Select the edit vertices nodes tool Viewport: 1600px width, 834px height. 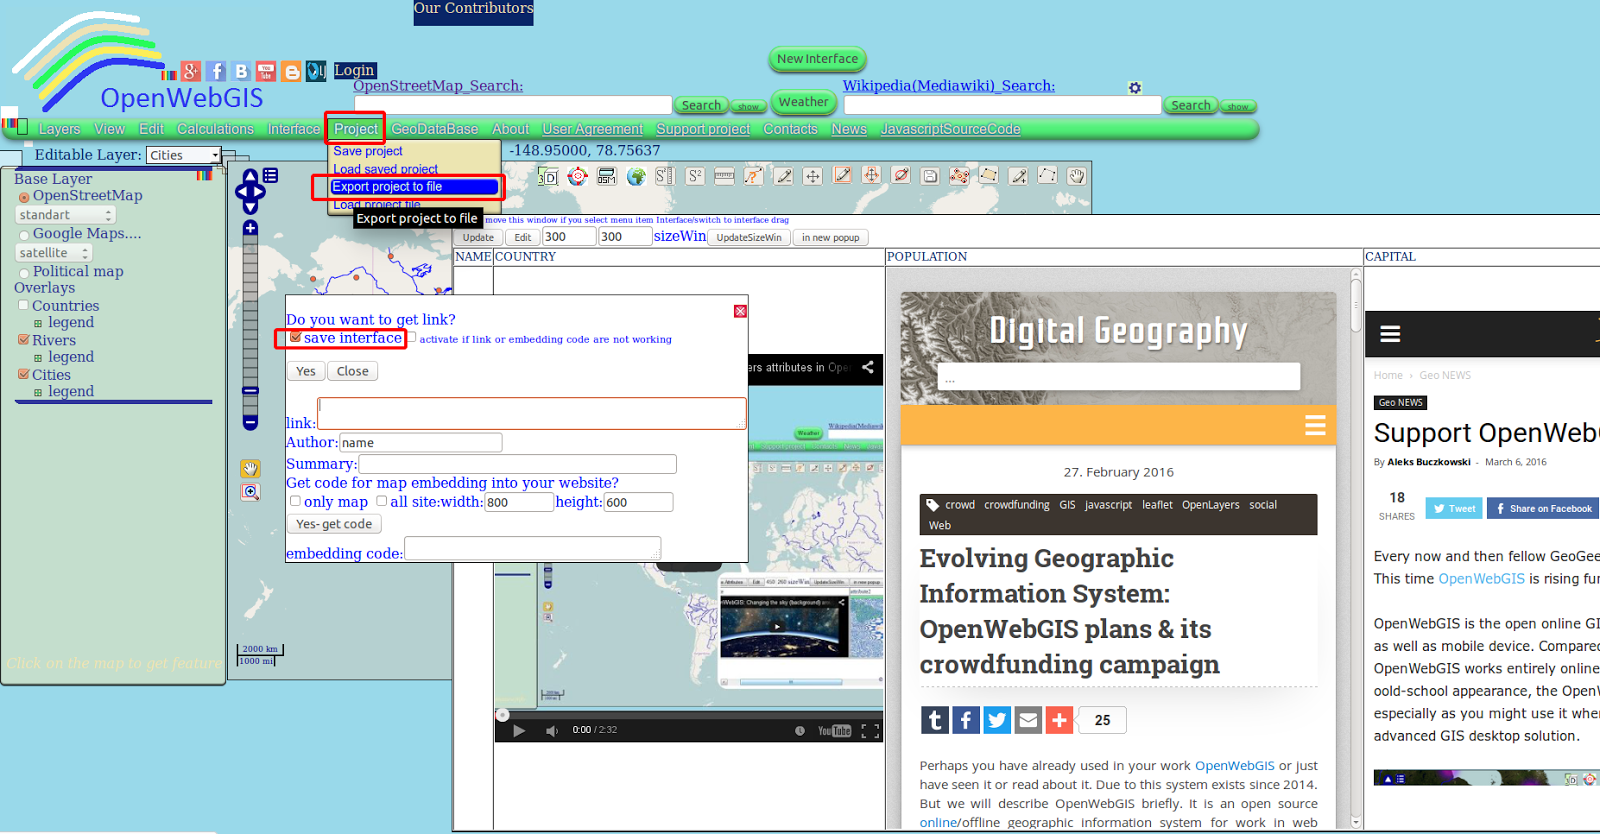pos(960,176)
